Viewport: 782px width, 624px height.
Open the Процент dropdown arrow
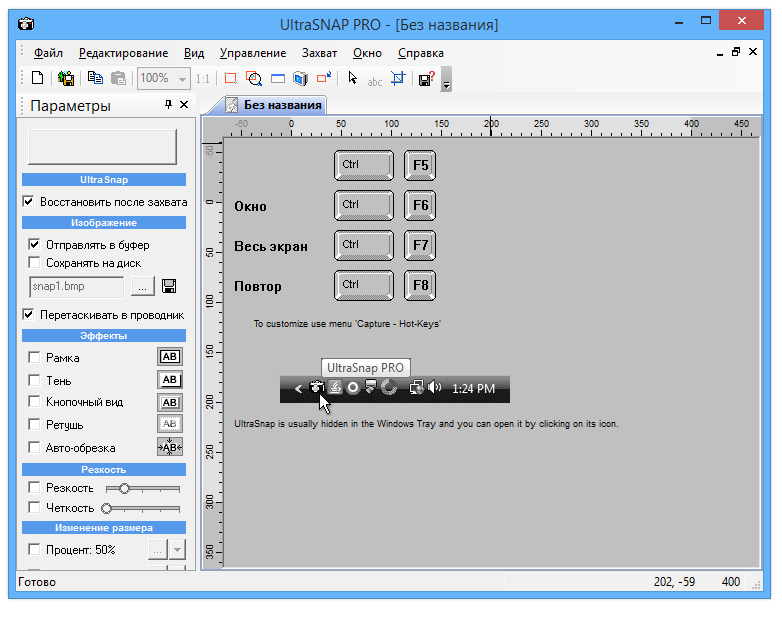click(x=177, y=550)
